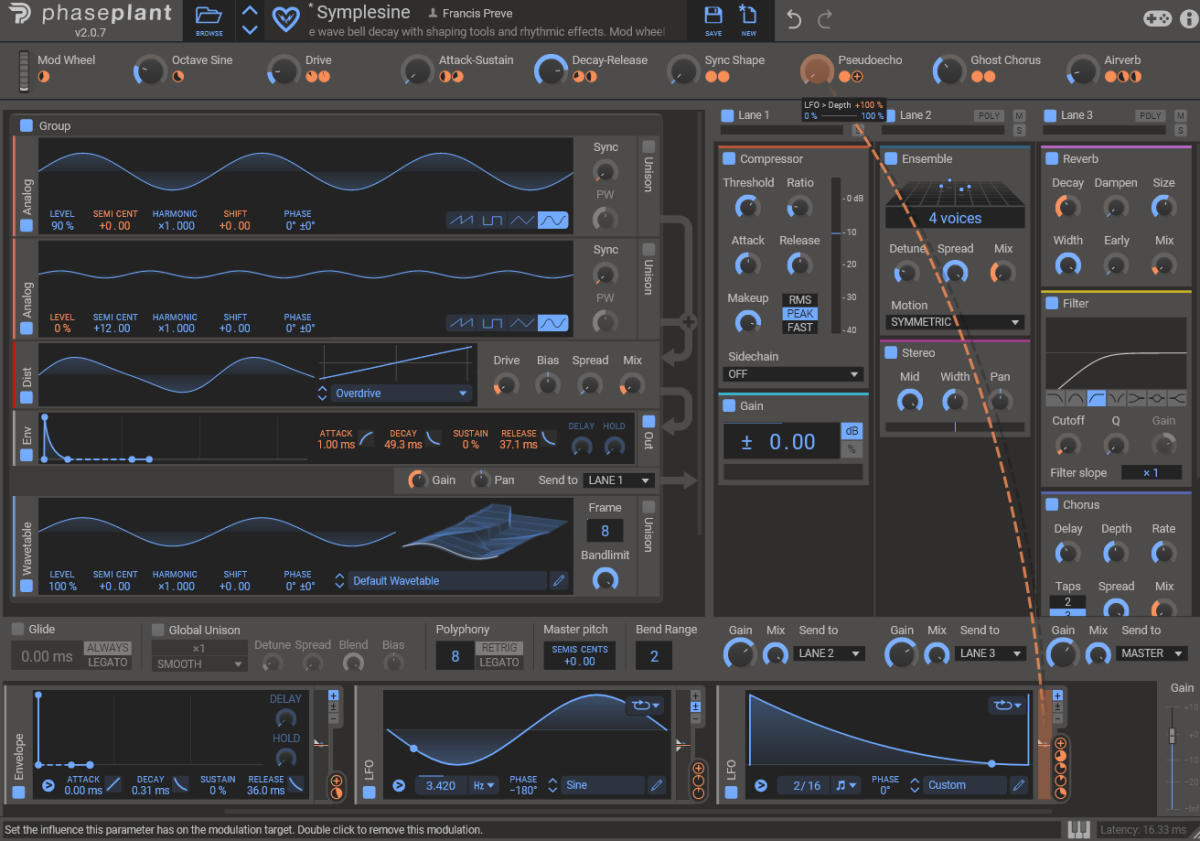This screenshot has width=1200, height=841.
Task: Select the sine waveform in first Analog oscillator
Action: point(553,220)
